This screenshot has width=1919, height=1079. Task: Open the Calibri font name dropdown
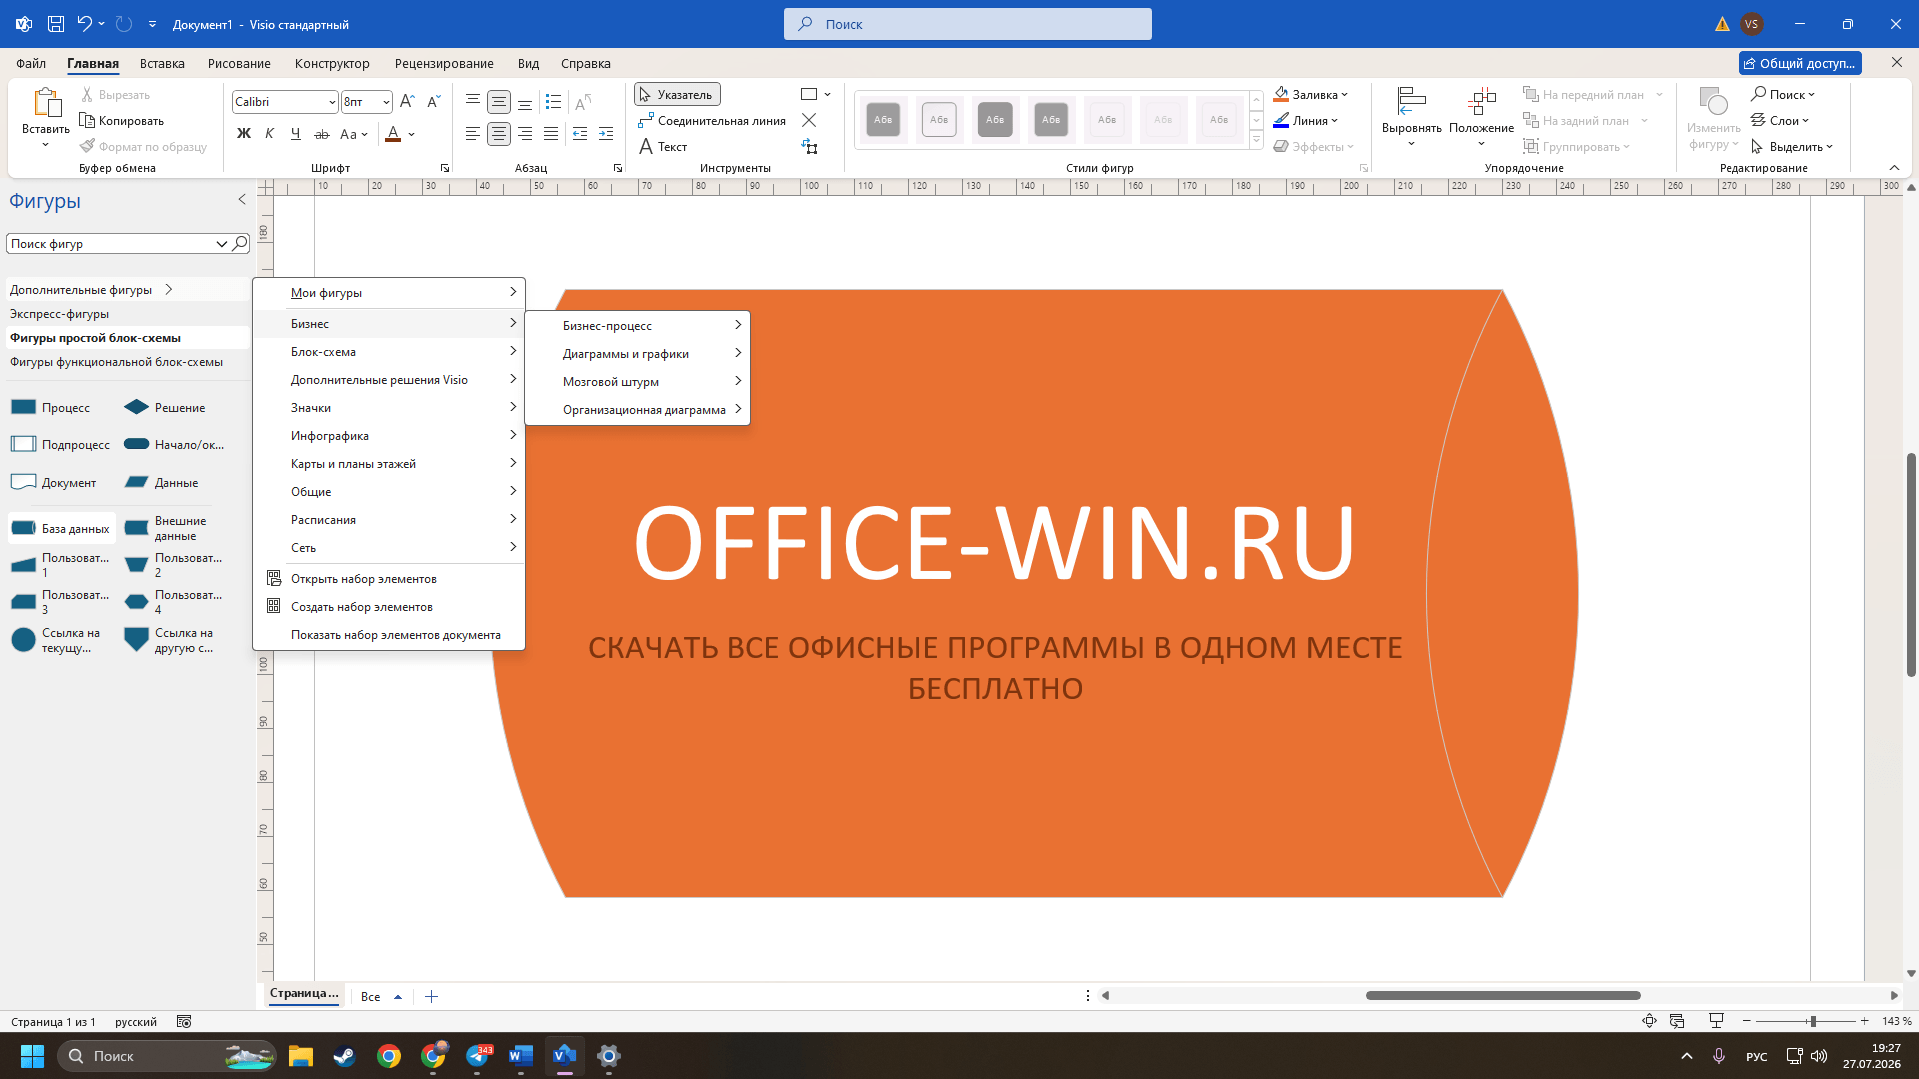332,102
